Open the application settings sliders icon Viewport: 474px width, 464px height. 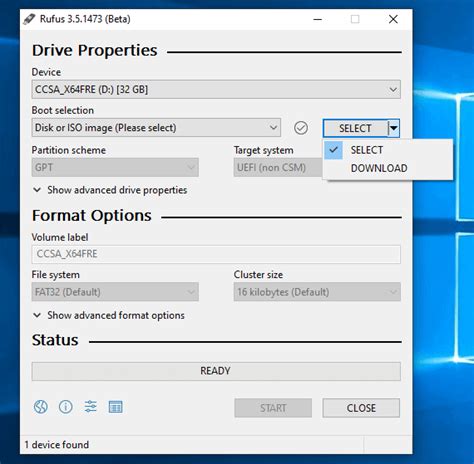coord(90,407)
